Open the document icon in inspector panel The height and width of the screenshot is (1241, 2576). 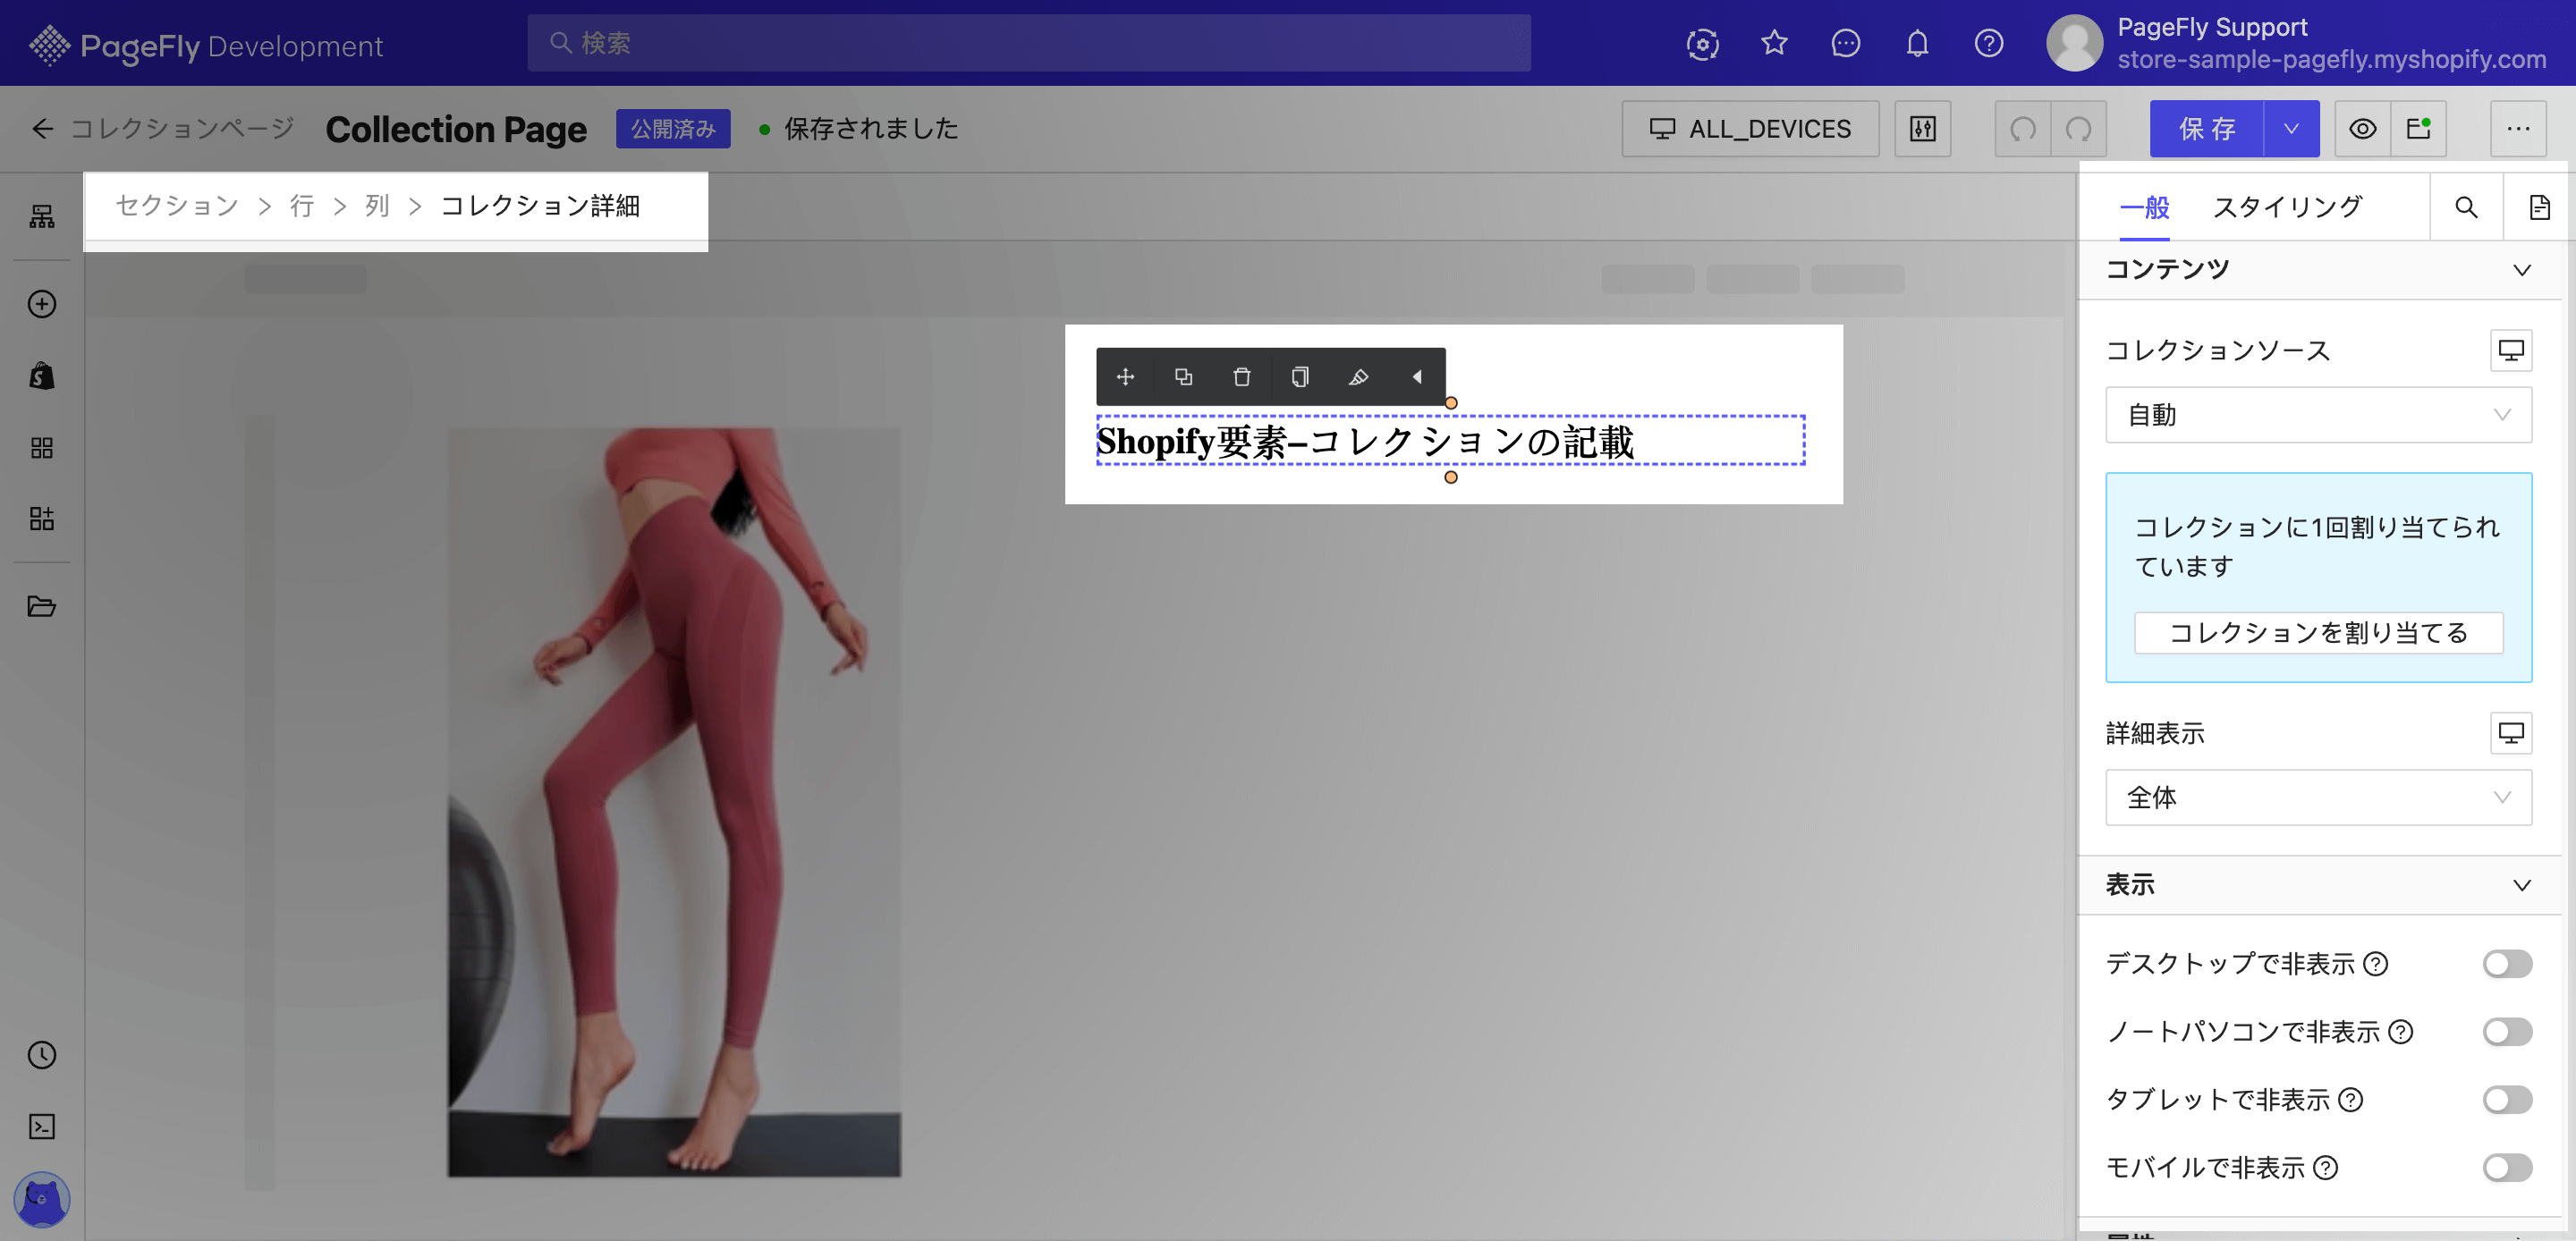coord(2539,207)
